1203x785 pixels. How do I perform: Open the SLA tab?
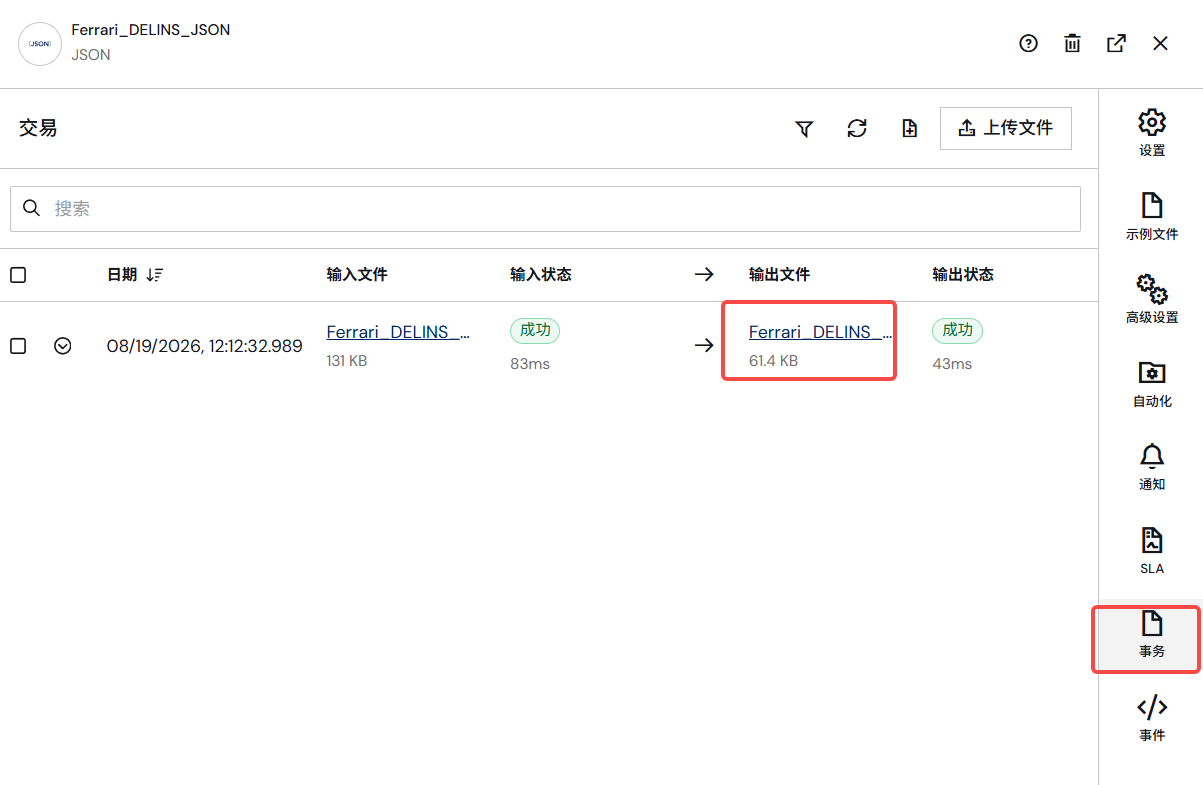click(1152, 551)
